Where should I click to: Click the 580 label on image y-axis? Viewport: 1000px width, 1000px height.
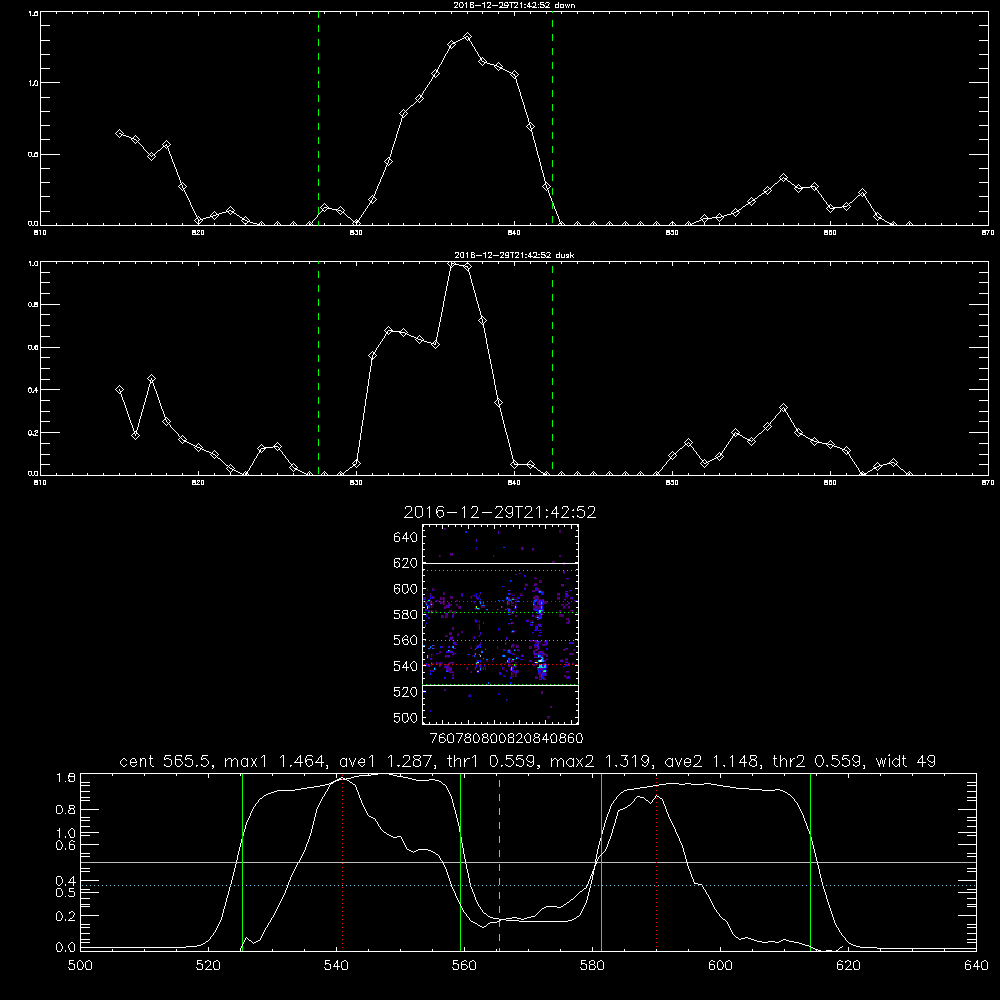tap(406, 615)
